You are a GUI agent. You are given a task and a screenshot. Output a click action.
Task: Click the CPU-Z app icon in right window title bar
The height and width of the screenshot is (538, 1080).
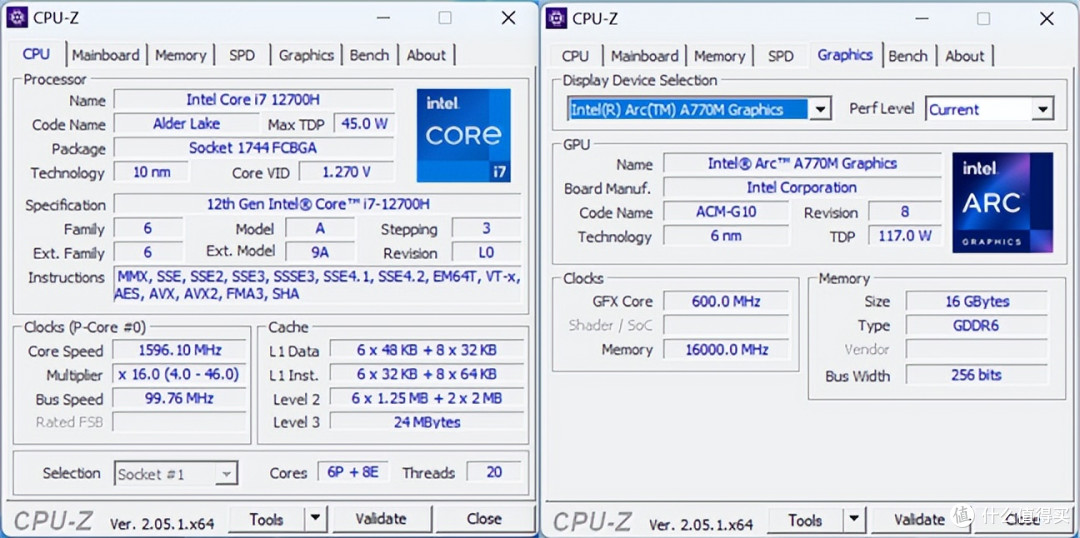(x=556, y=17)
